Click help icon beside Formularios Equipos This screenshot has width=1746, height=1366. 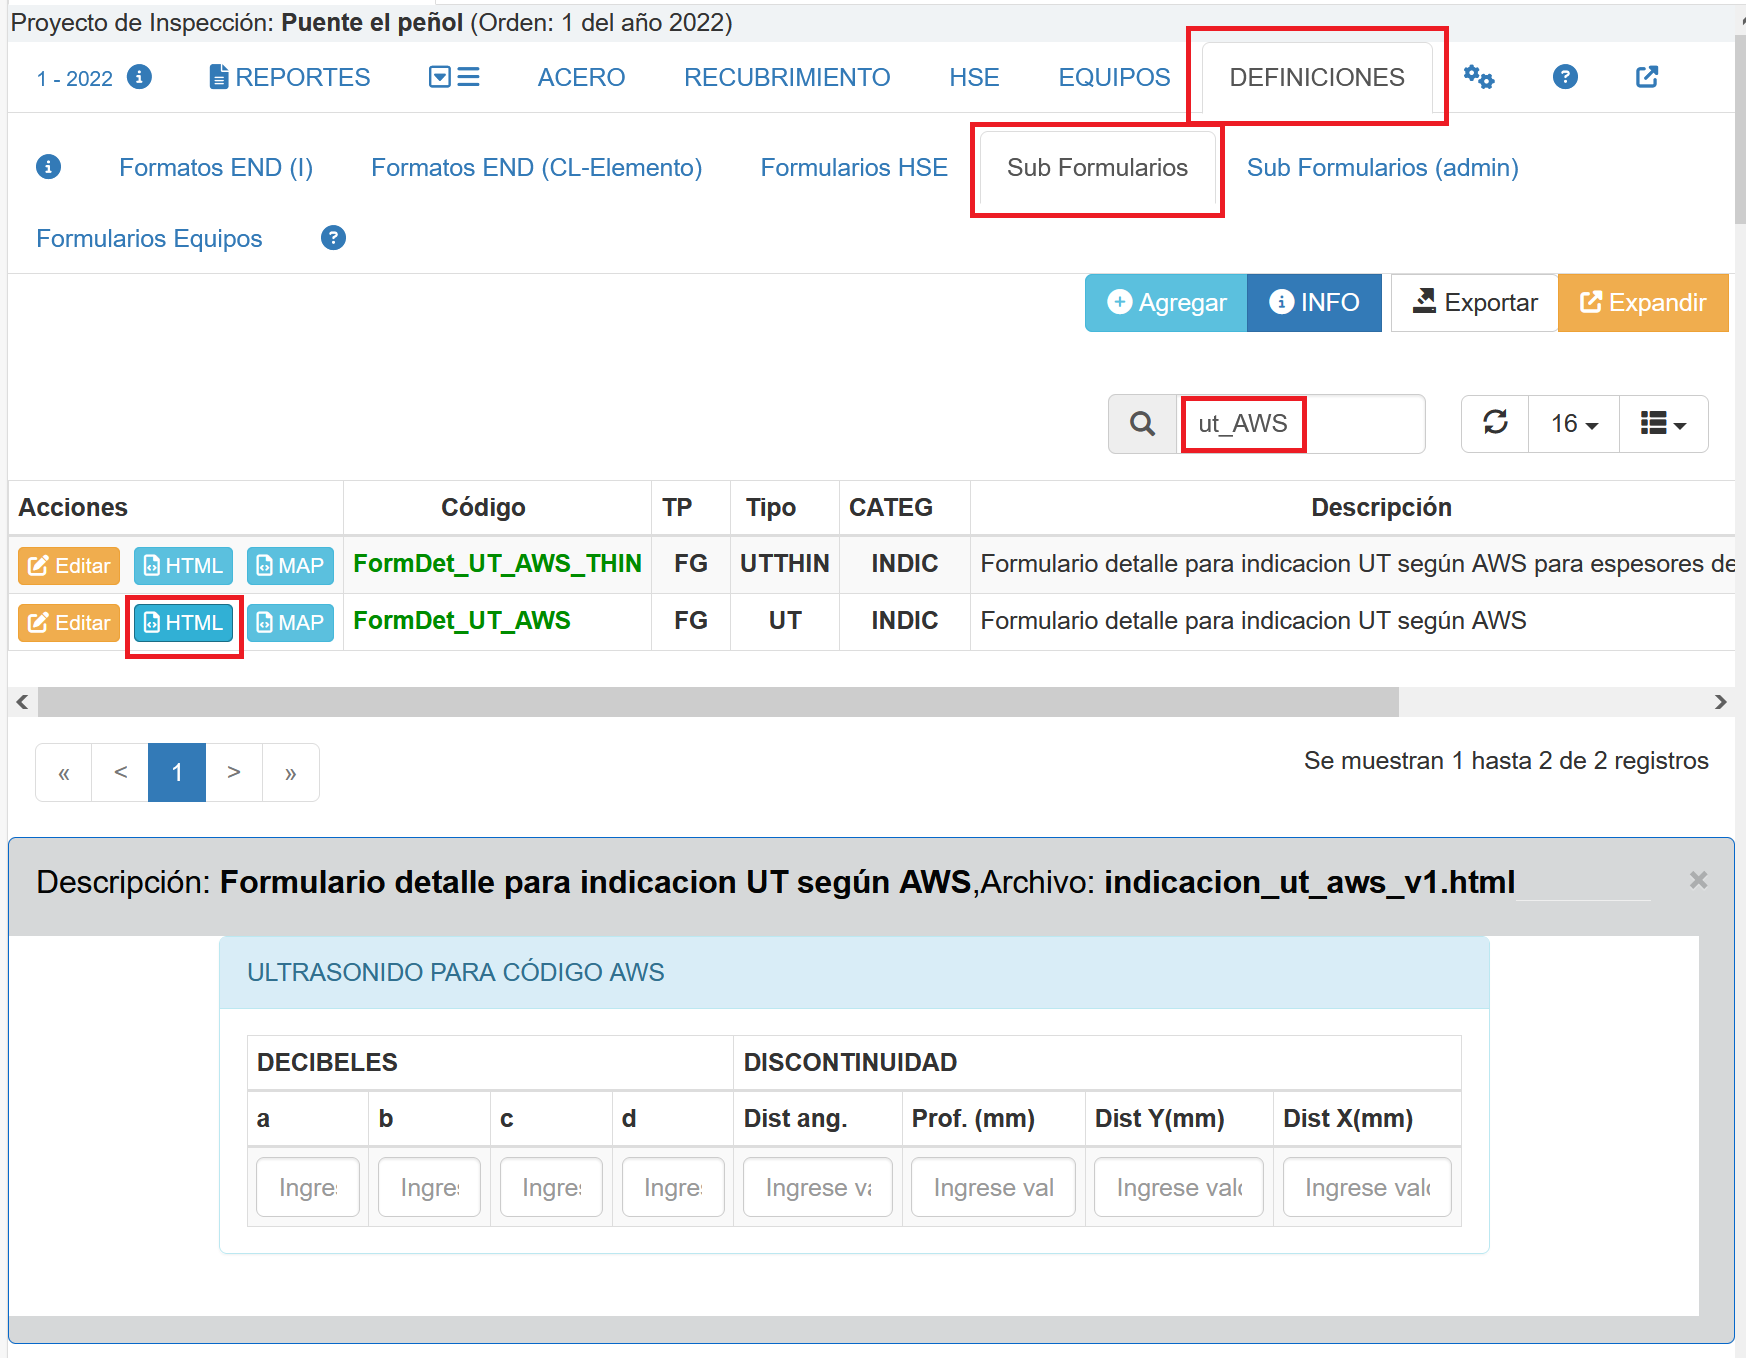(333, 238)
